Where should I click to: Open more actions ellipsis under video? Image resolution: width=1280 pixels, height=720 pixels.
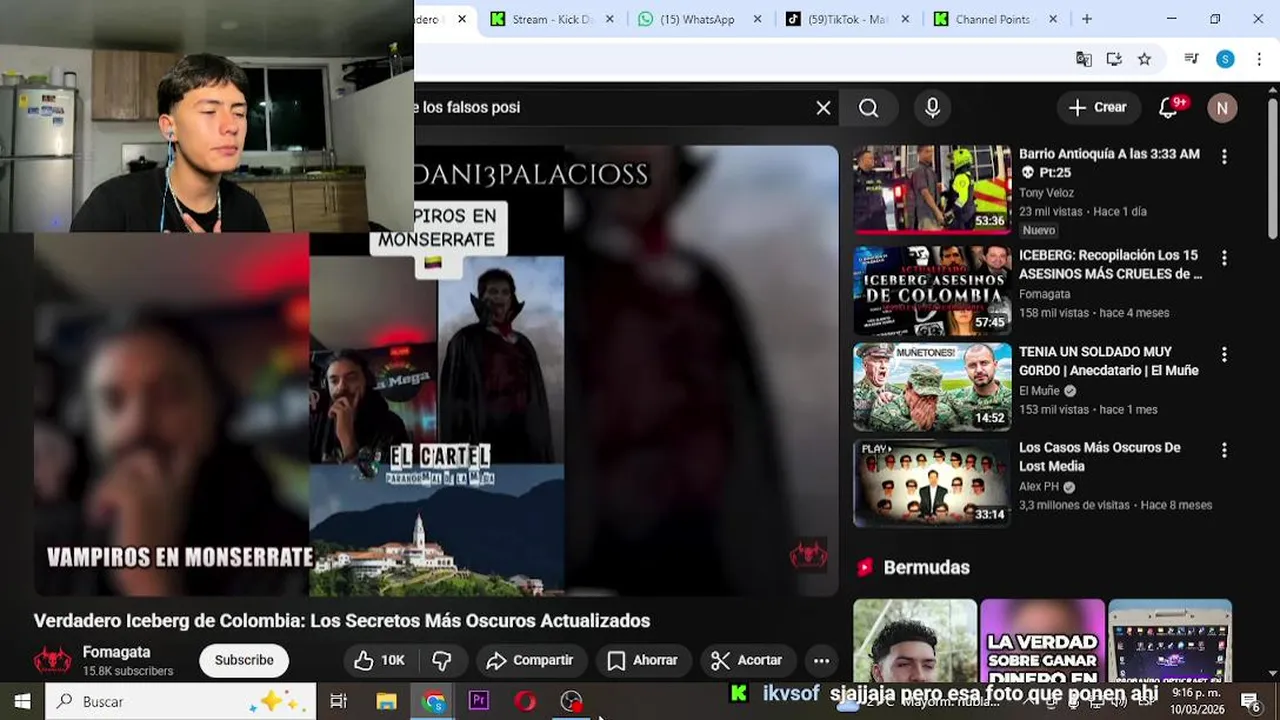[x=821, y=660]
